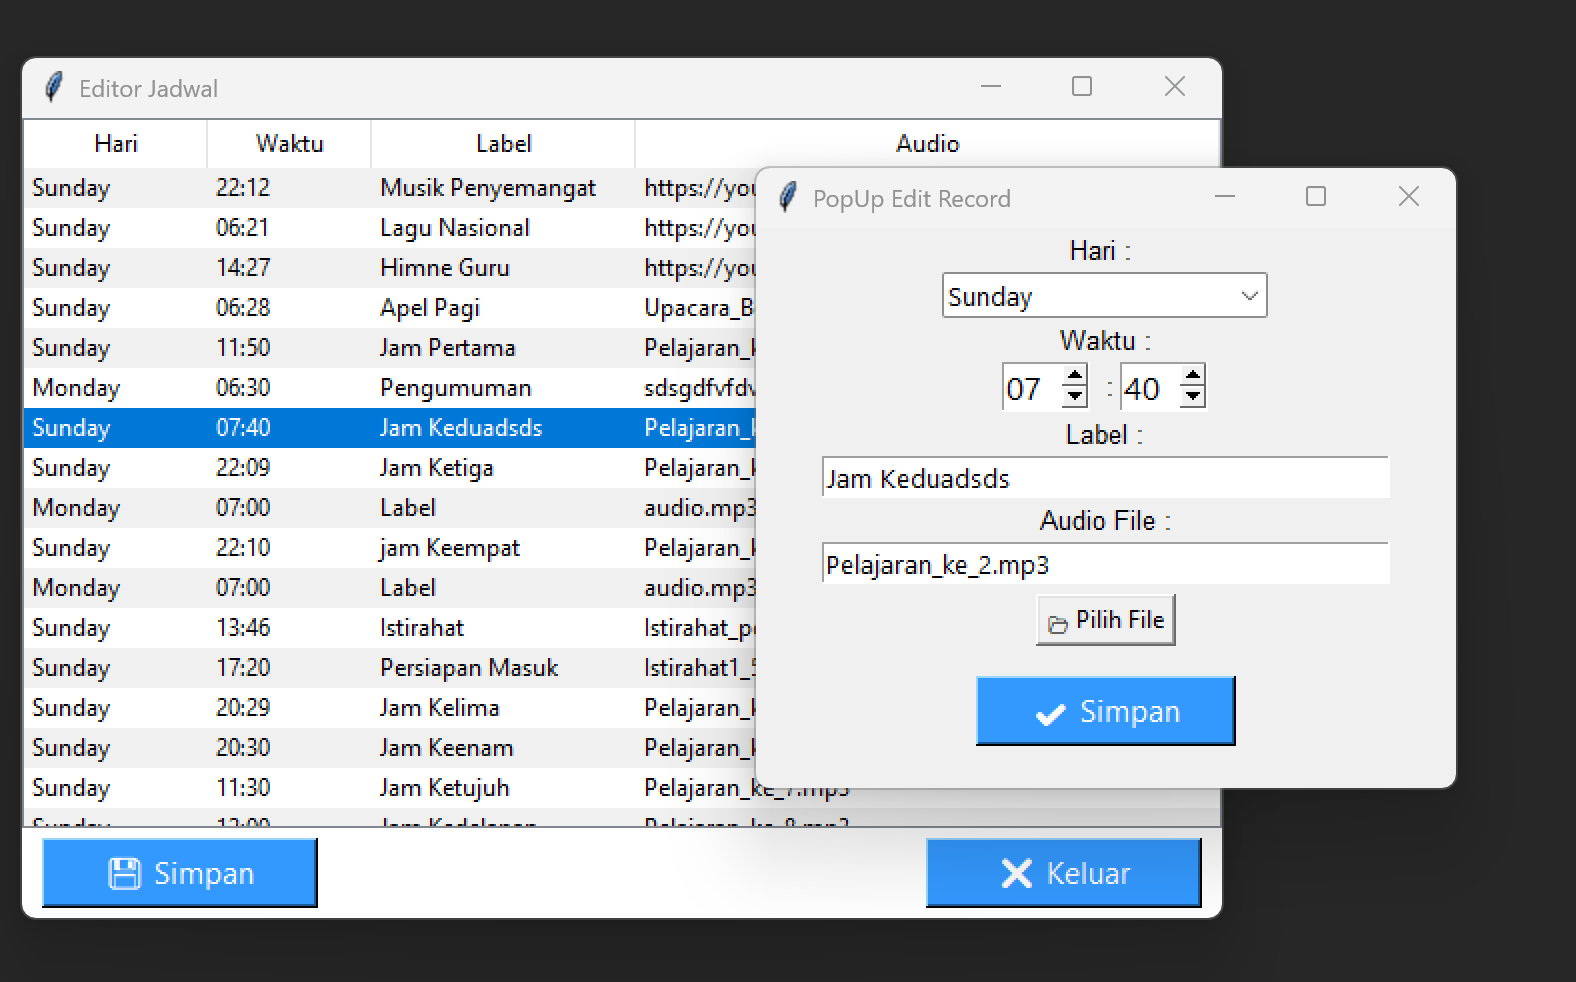The image size is (1576, 982).
Task: Click the Label column header
Action: click(x=503, y=144)
